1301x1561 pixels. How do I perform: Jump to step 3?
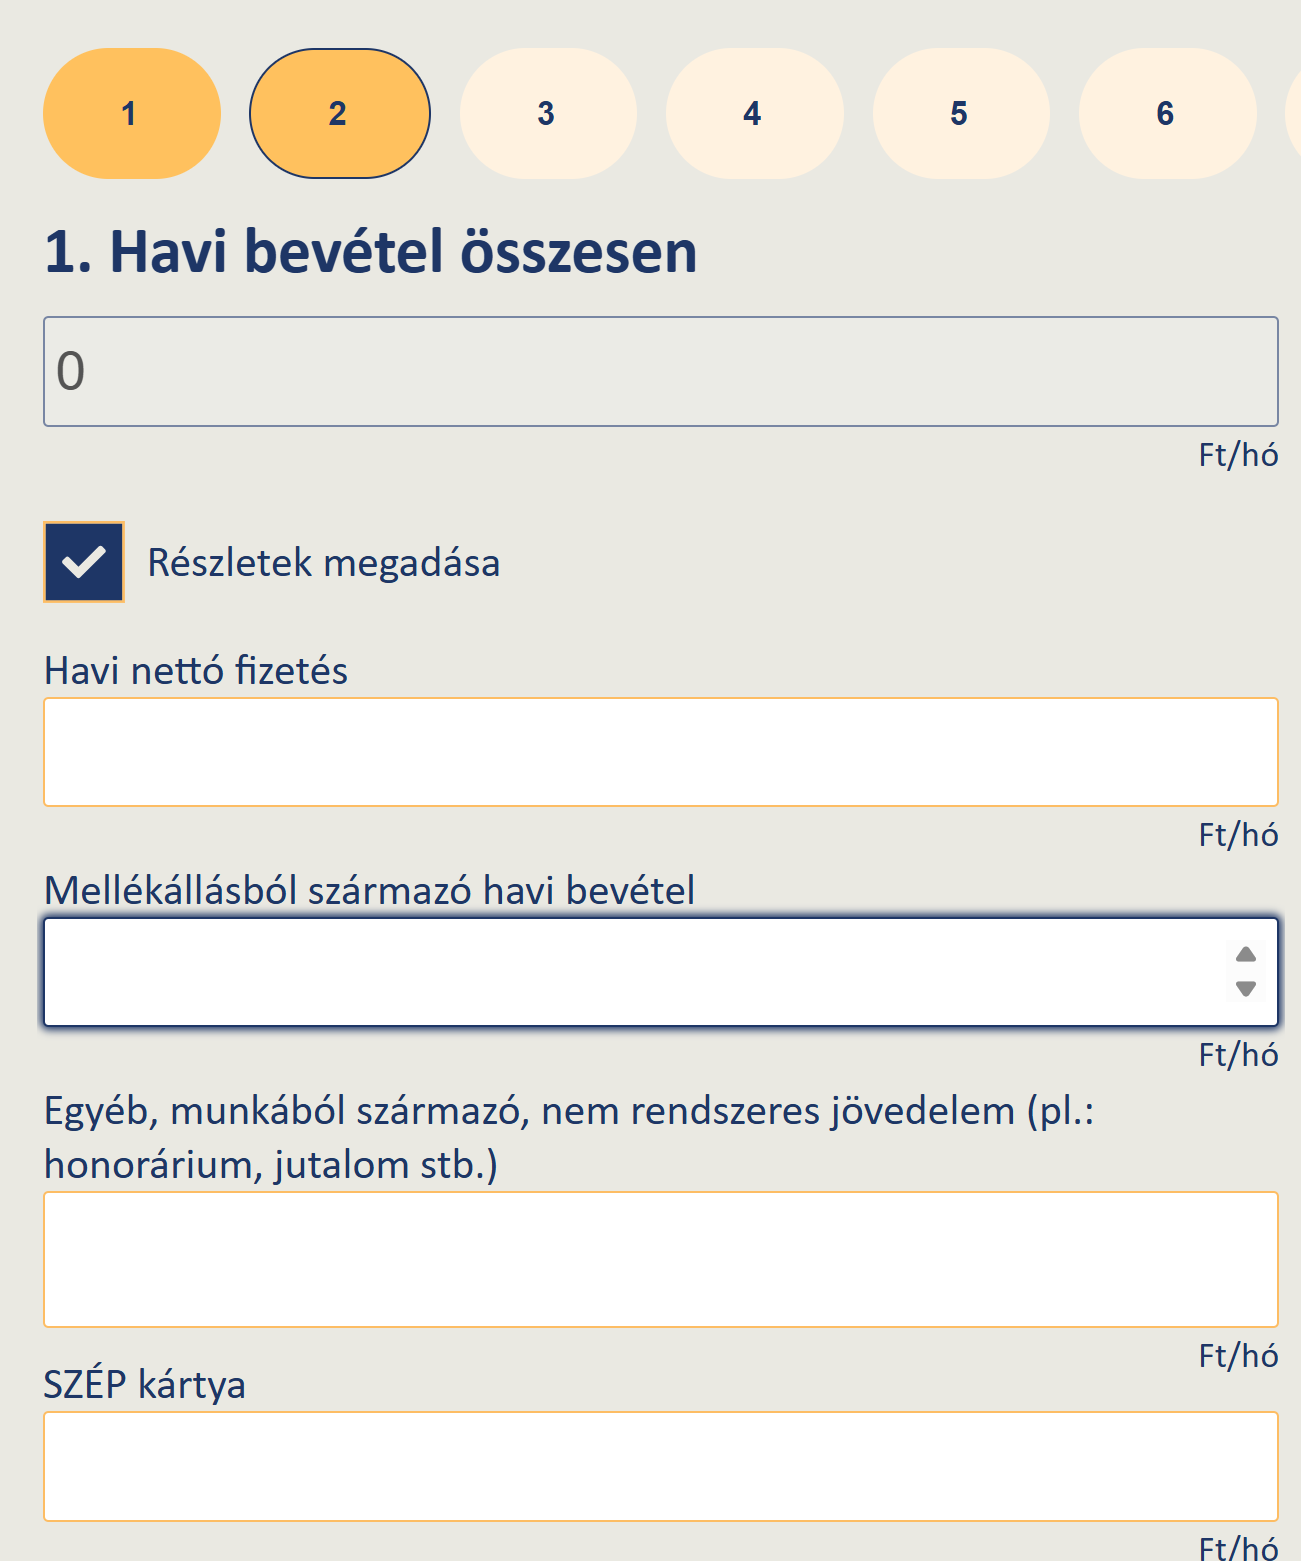[548, 114]
